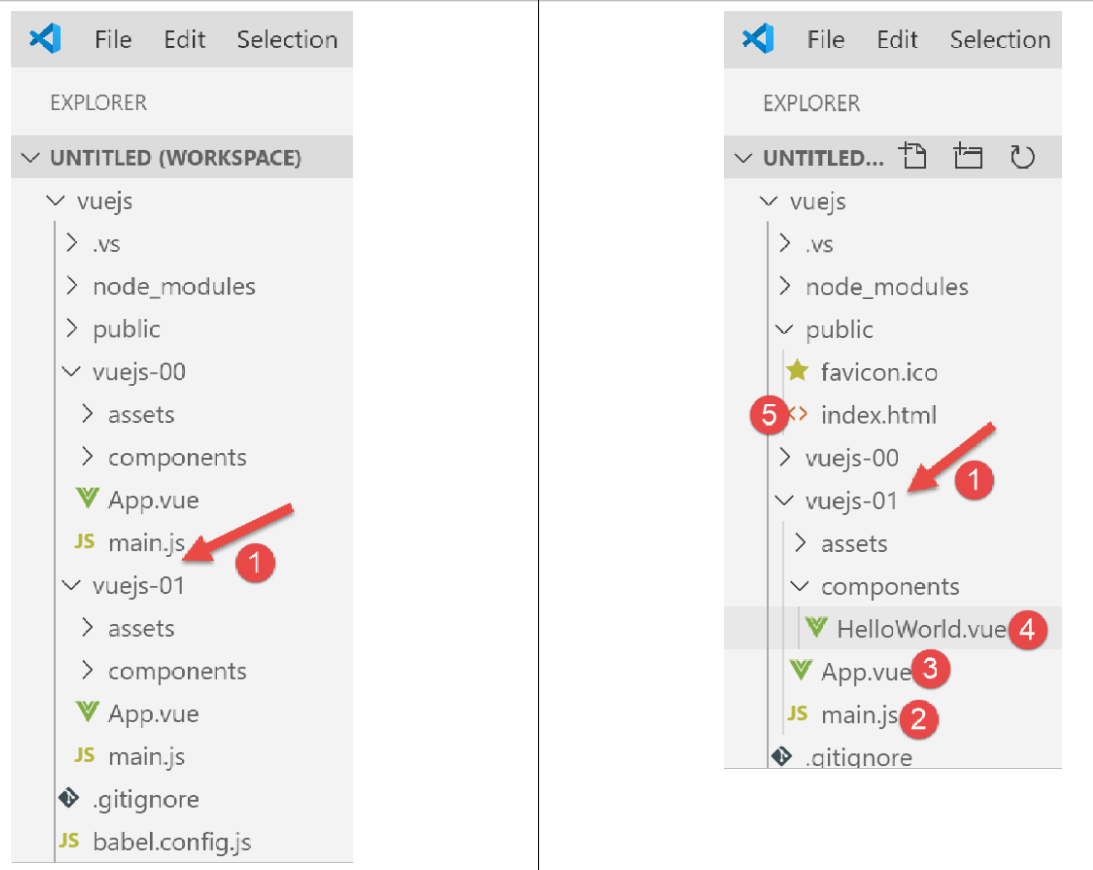
Task: Open index.html in the public folder
Action: pyautogui.click(x=878, y=414)
